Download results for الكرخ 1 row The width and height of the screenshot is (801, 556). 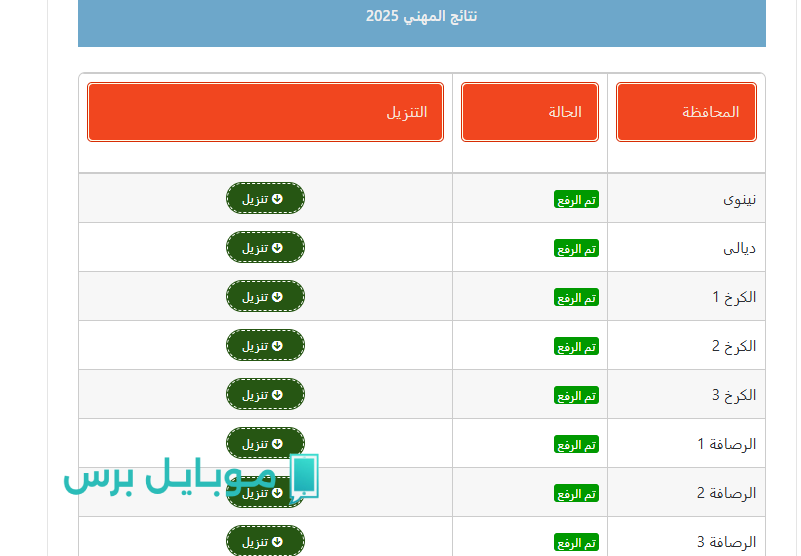point(265,296)
